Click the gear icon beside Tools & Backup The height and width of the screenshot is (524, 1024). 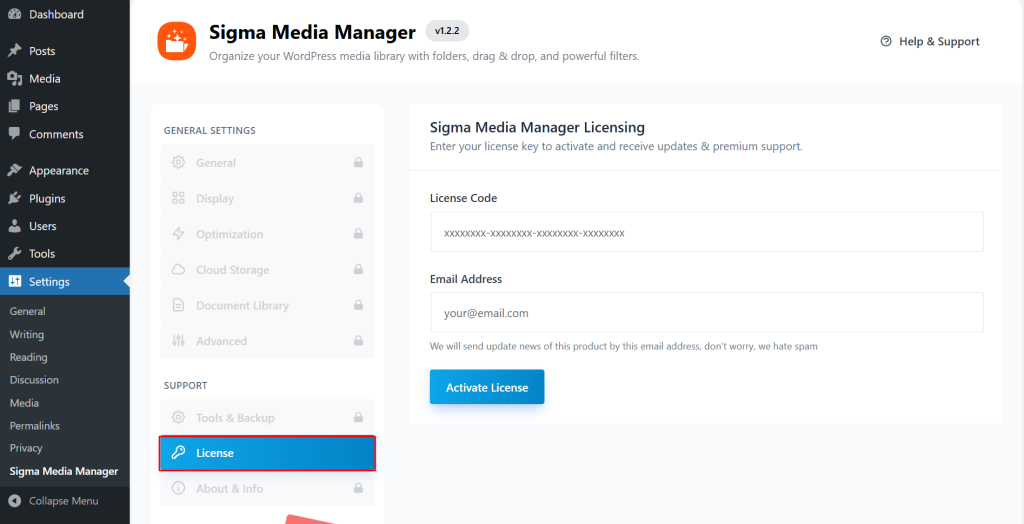pyautogui.click(x=178, y=418)
